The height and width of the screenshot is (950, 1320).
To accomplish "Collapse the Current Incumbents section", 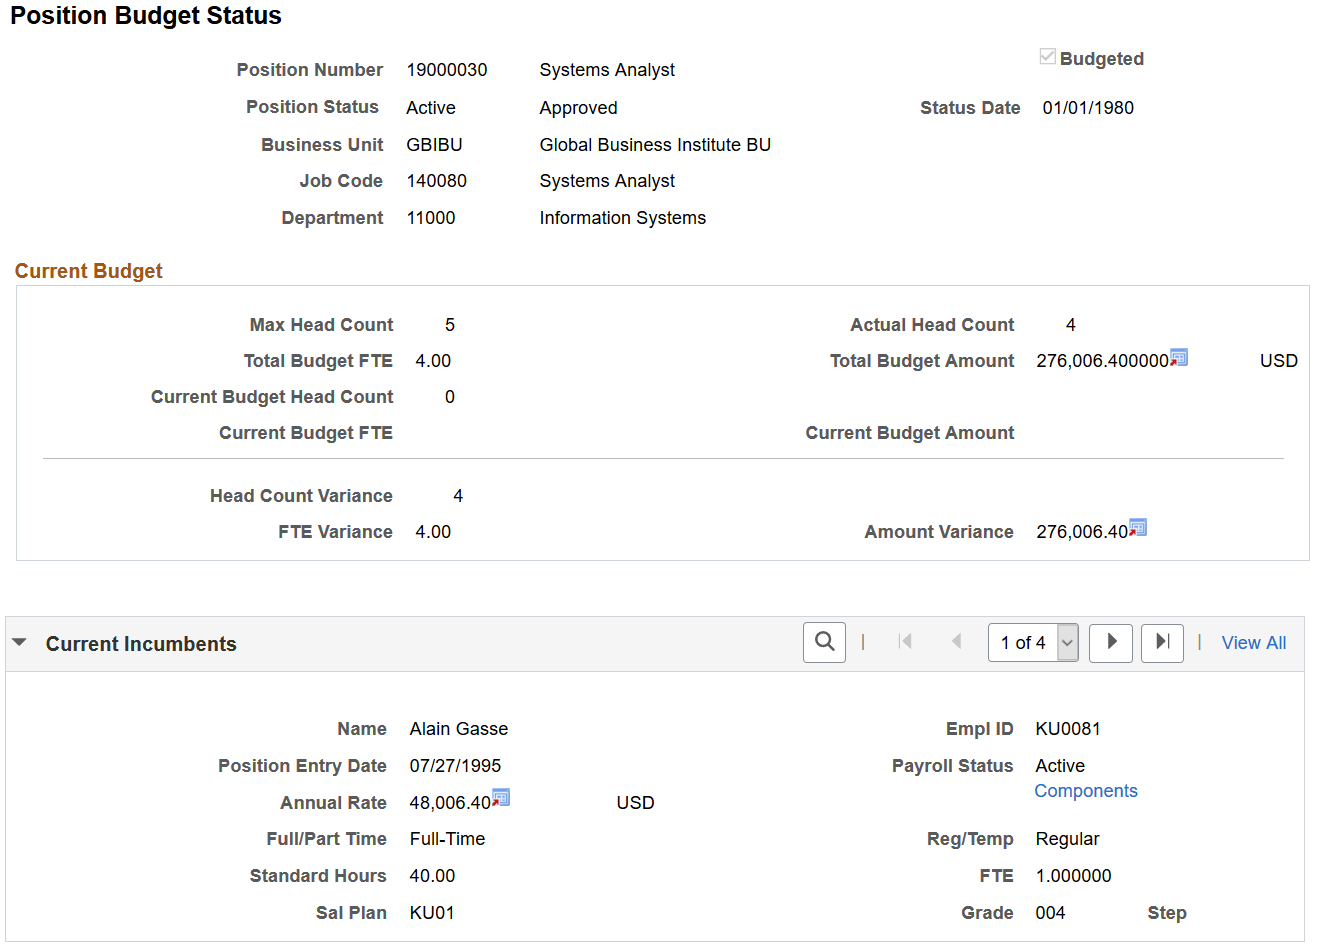I will click(20, 643).
